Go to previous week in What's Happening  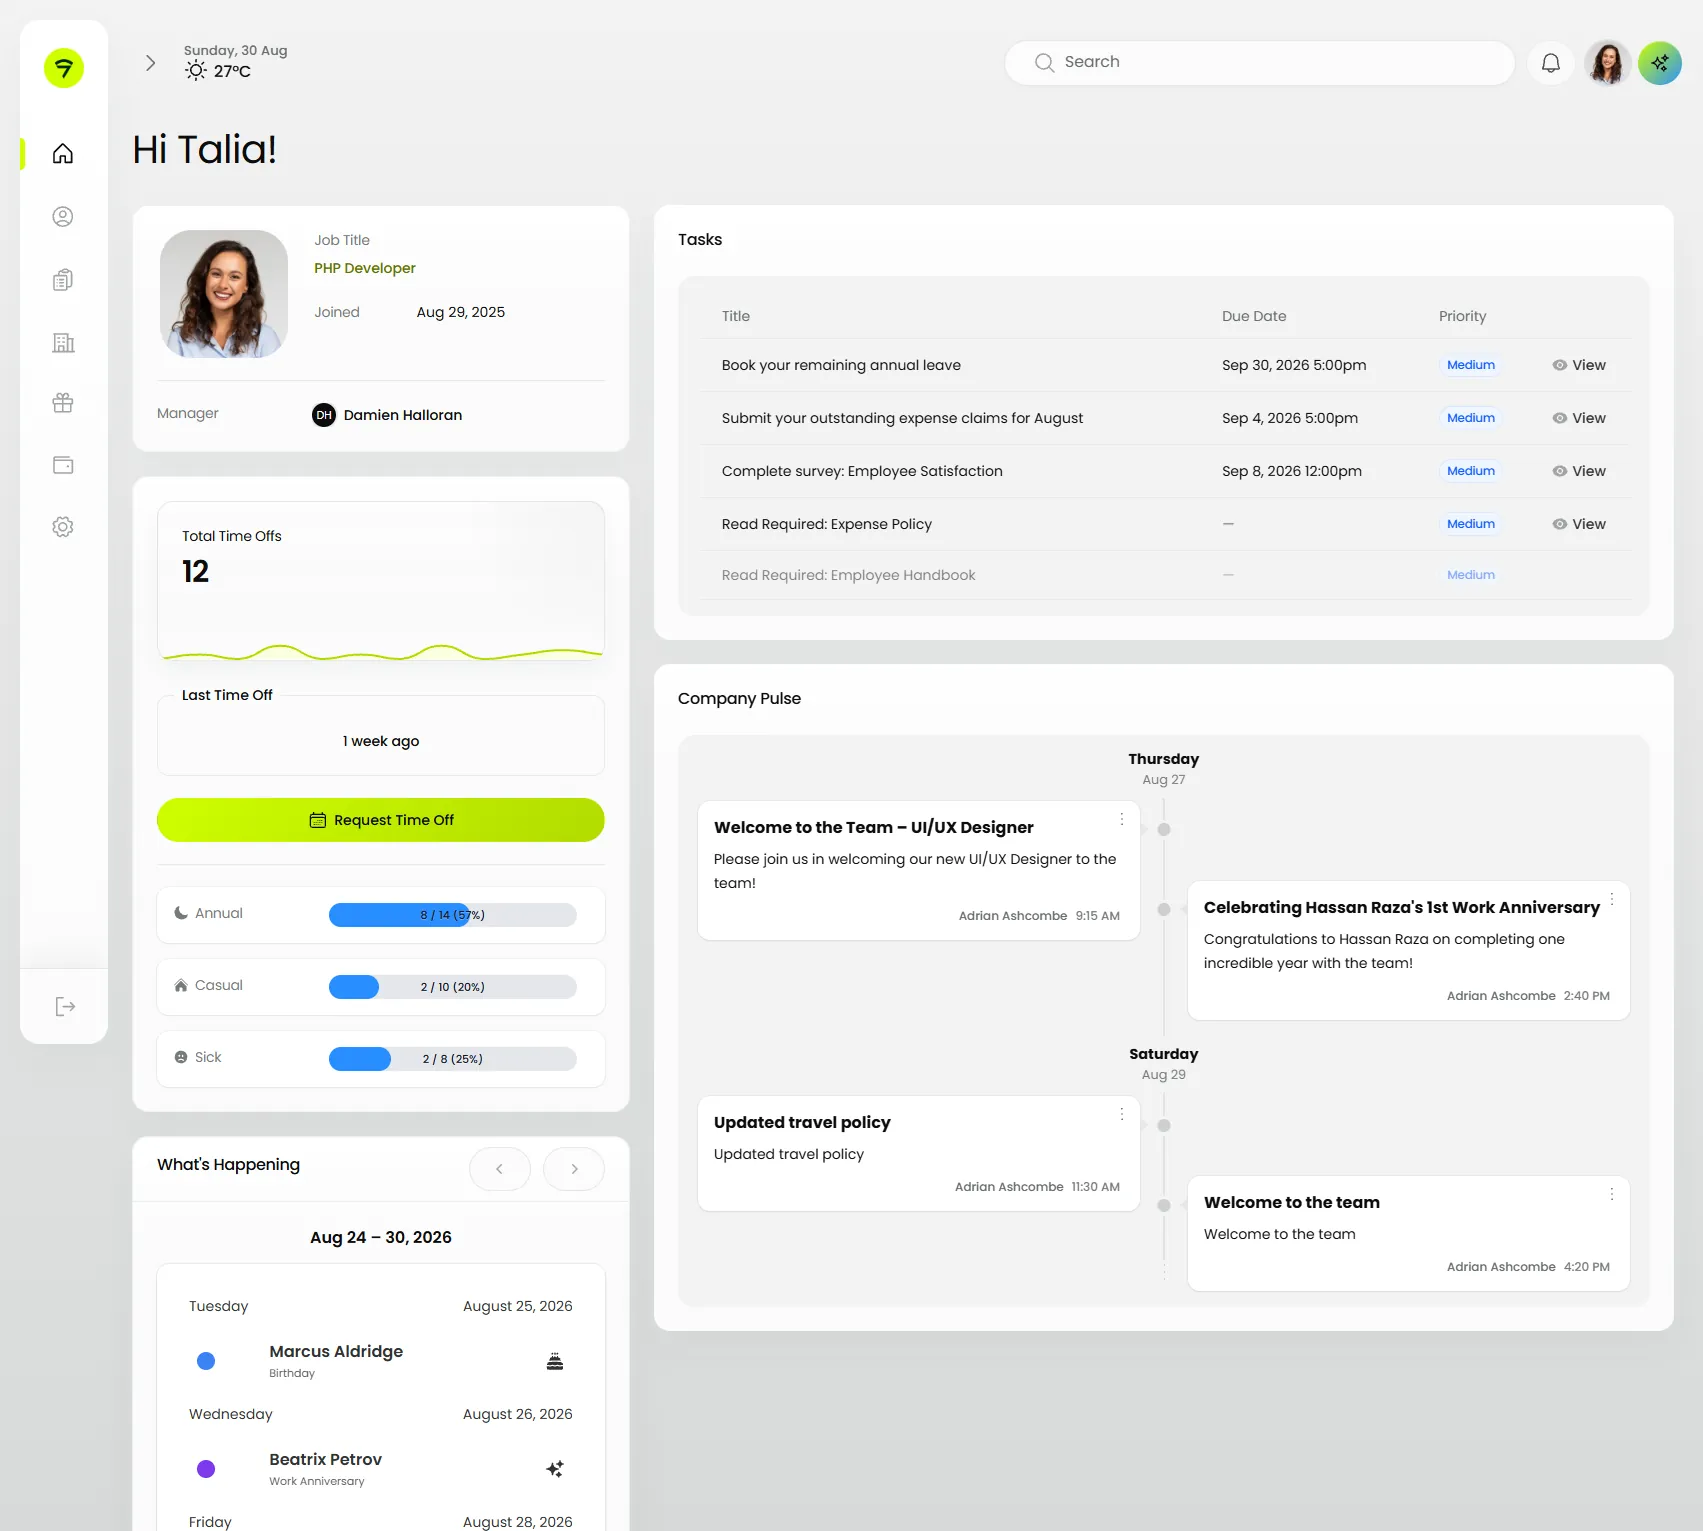pyautogui.click(x=500, y=1169)
